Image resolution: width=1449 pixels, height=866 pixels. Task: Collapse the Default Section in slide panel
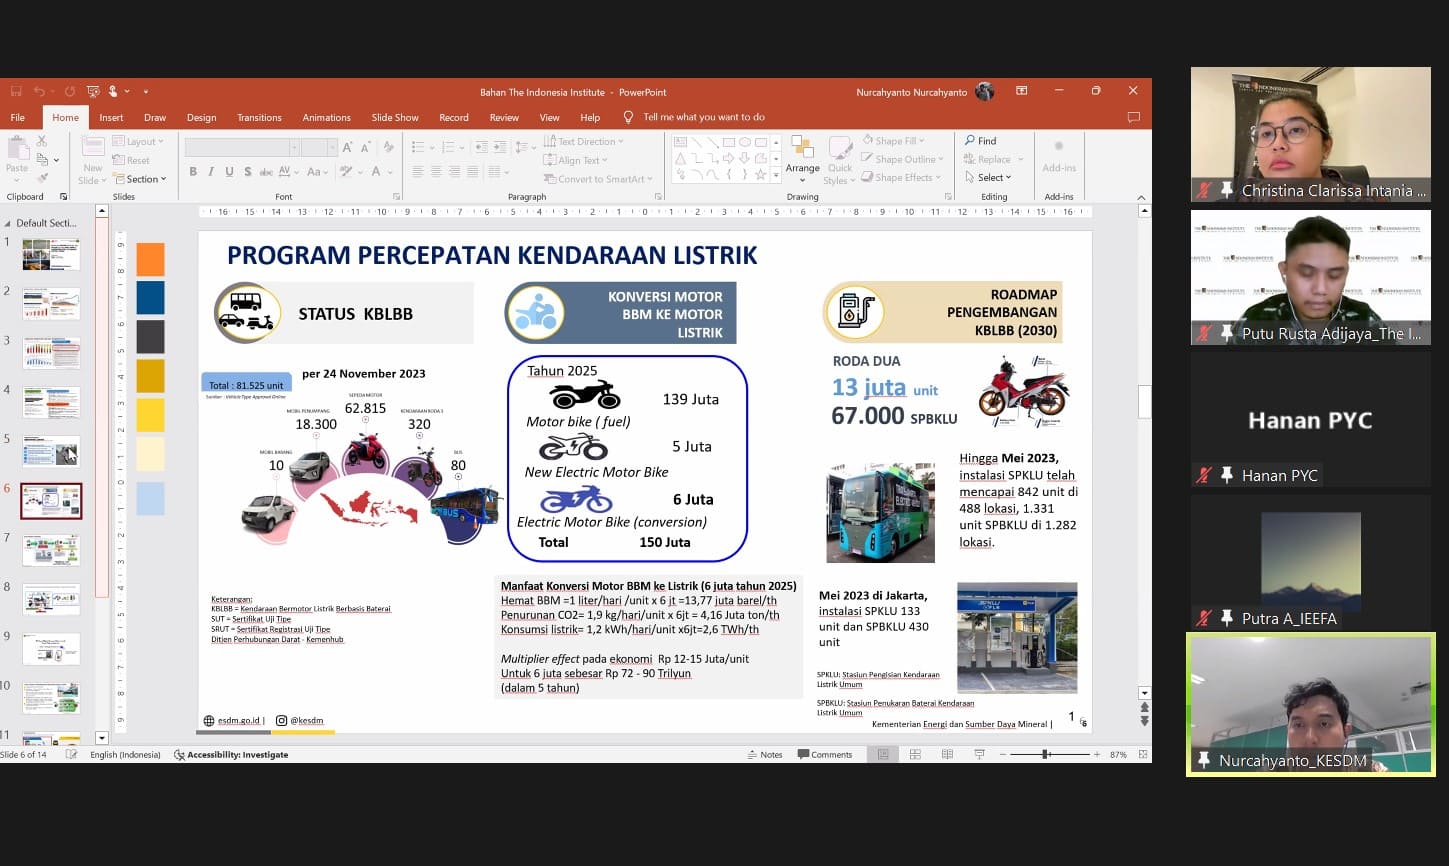click(9, 223)
